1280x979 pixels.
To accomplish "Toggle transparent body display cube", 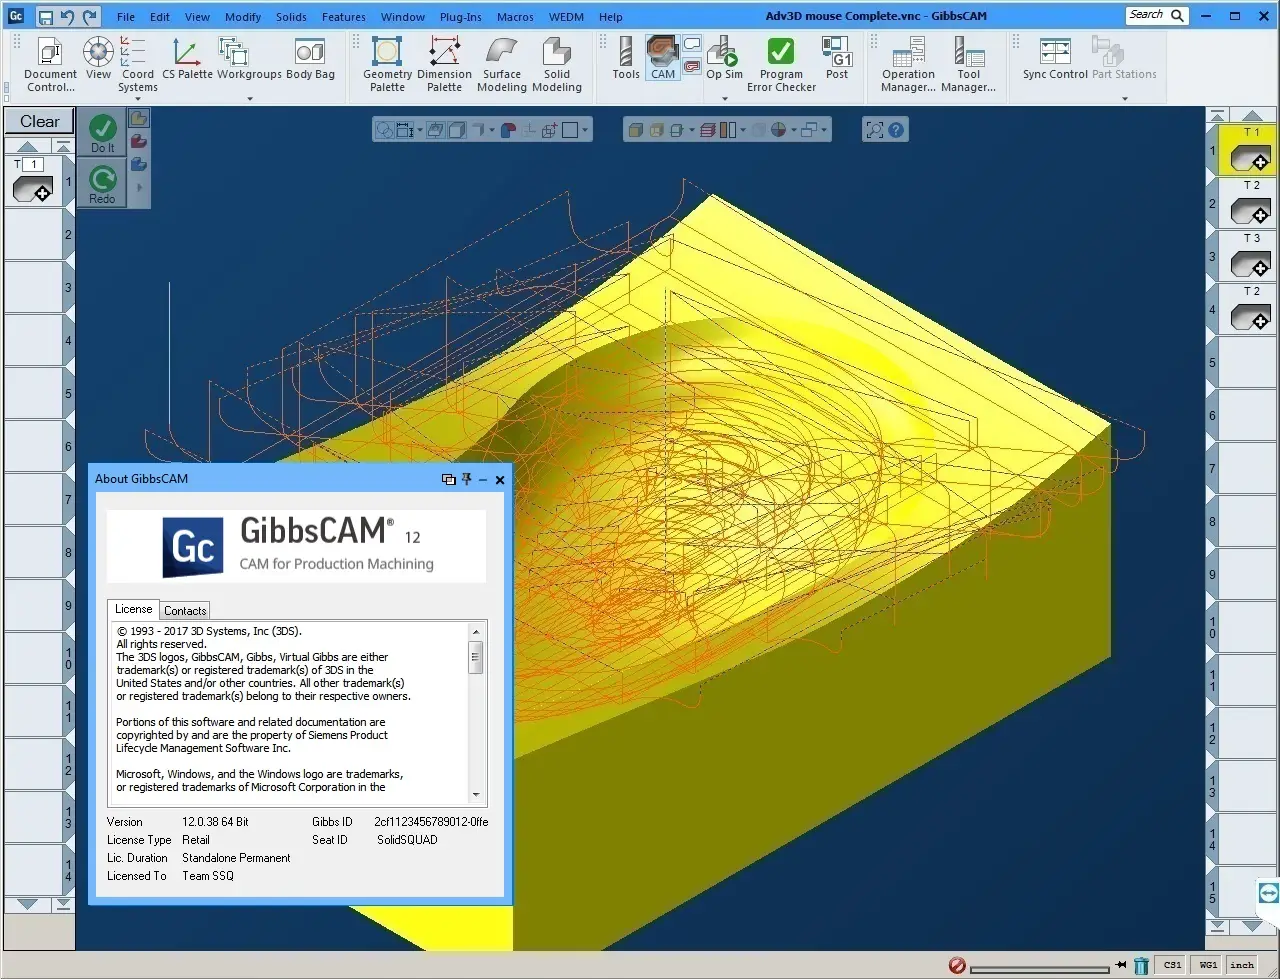I will (x=657, y=130).
